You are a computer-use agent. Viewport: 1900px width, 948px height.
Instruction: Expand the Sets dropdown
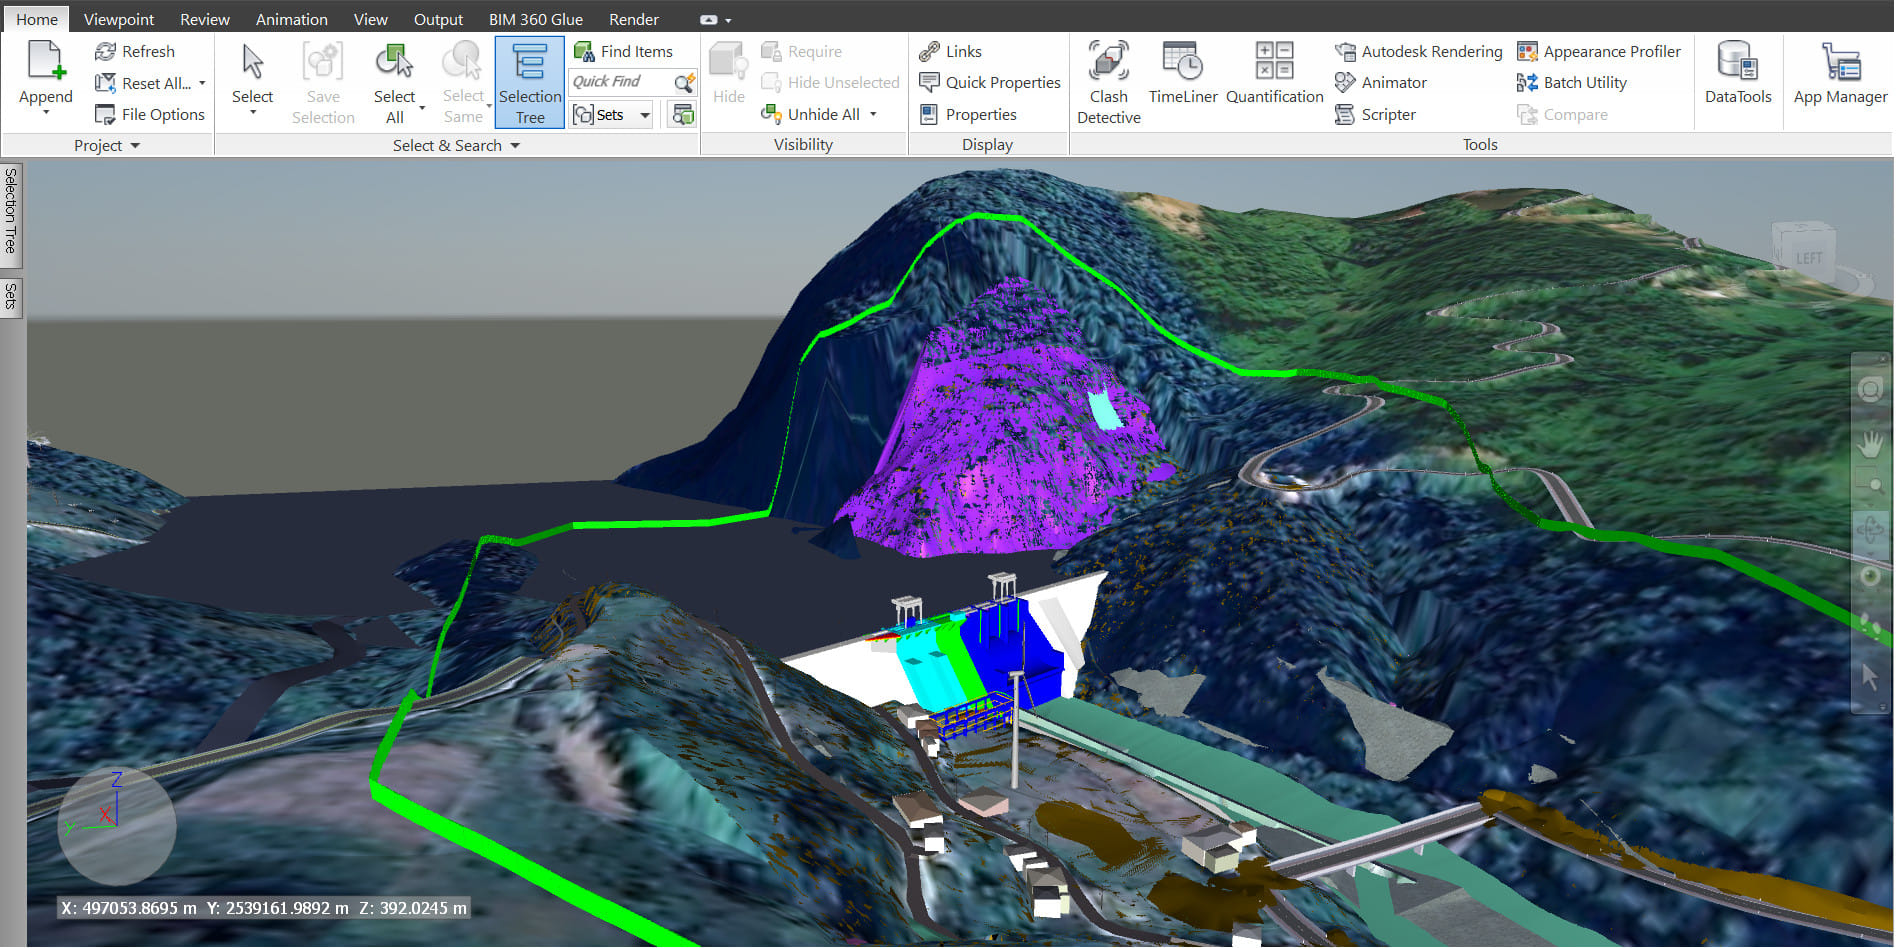tap(645, 116)
